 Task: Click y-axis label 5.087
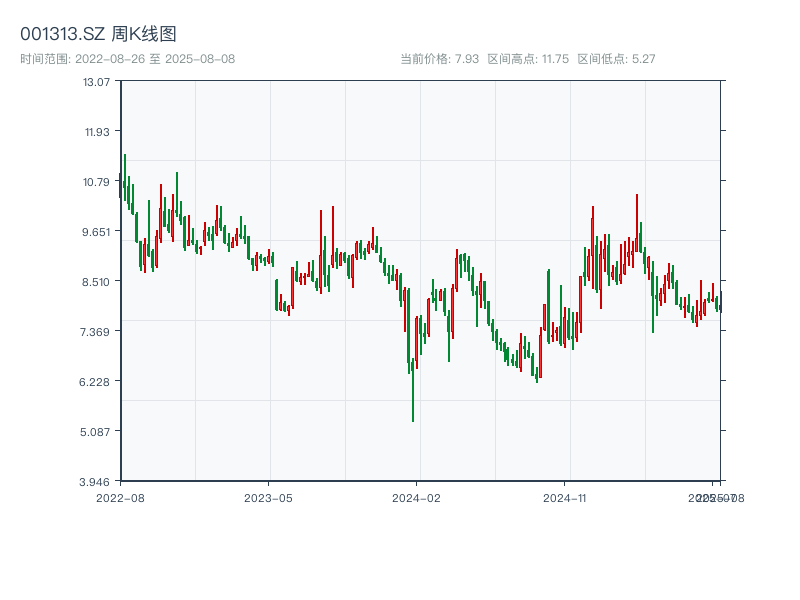coord(95,432)
